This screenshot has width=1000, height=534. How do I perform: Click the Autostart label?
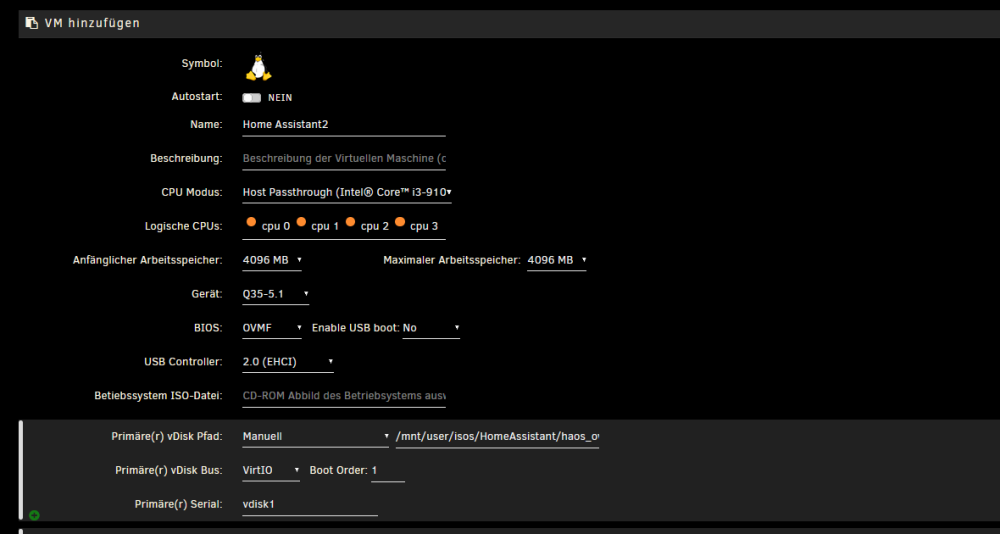tap(197, 97)
